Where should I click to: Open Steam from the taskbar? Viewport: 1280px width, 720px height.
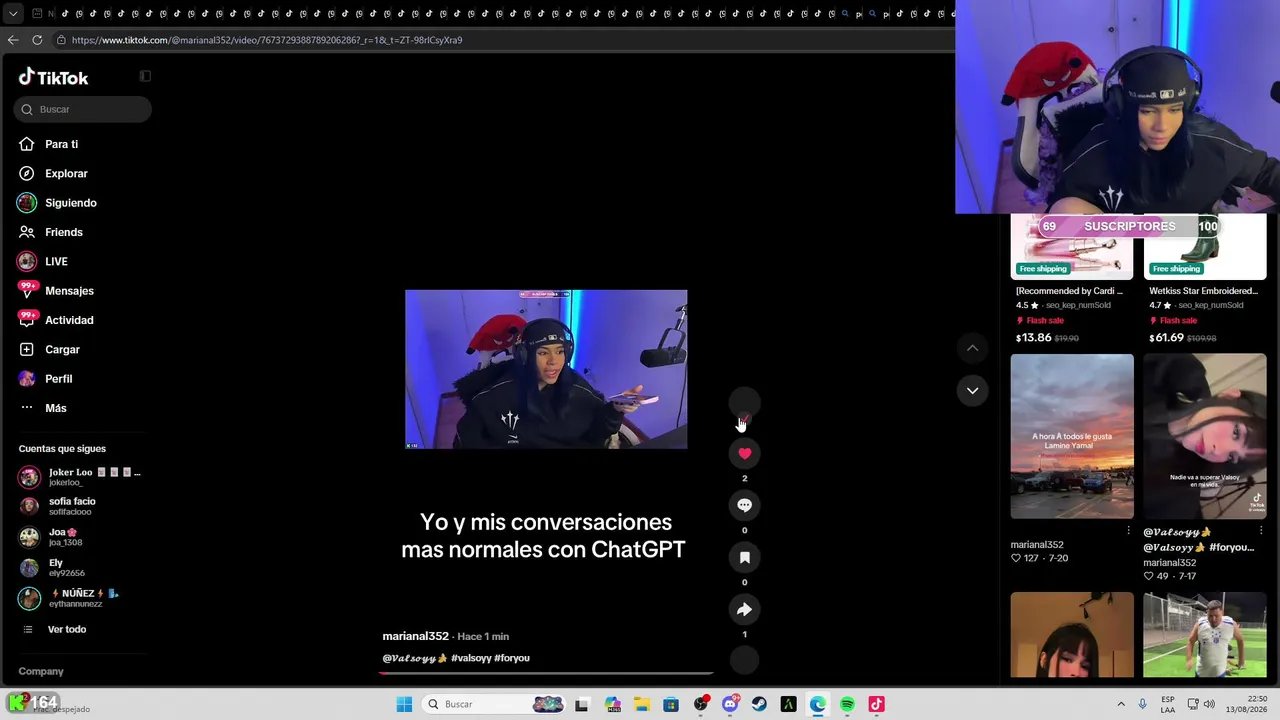coord(759,704)
